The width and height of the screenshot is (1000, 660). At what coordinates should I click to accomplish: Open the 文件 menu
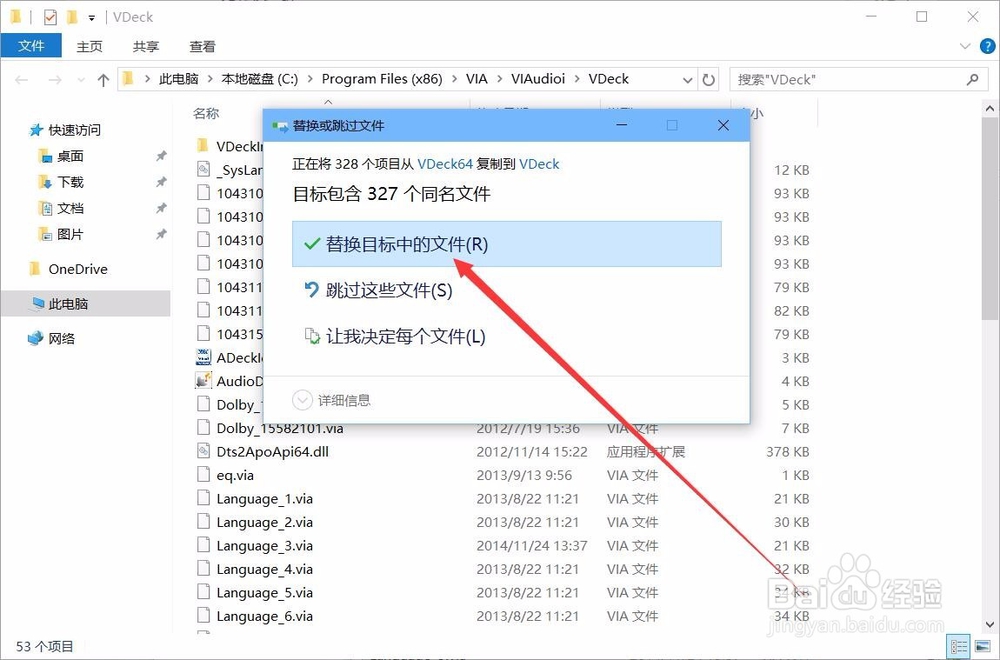(31, 45)
